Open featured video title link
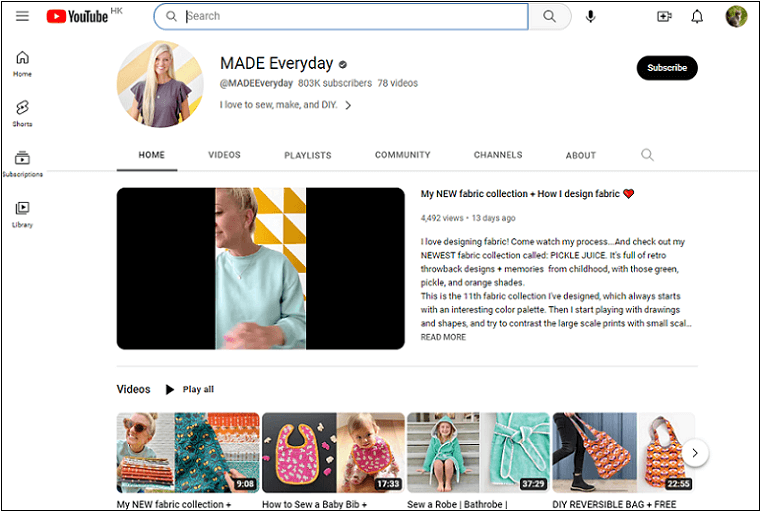The width and height of the screenshot is (761, 512). coord(528,194)
